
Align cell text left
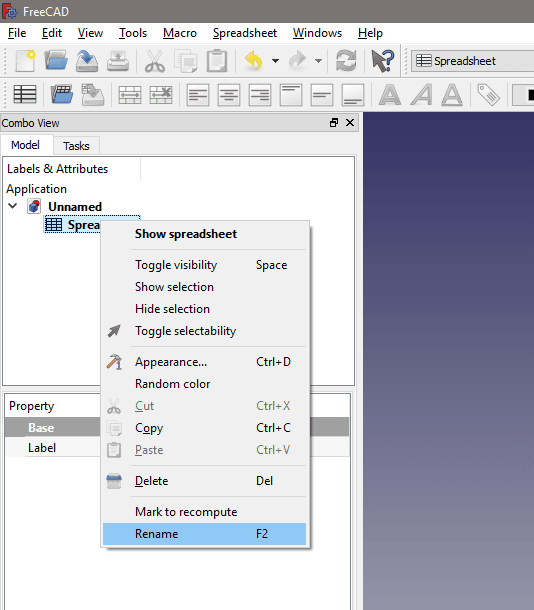[198, 95]
